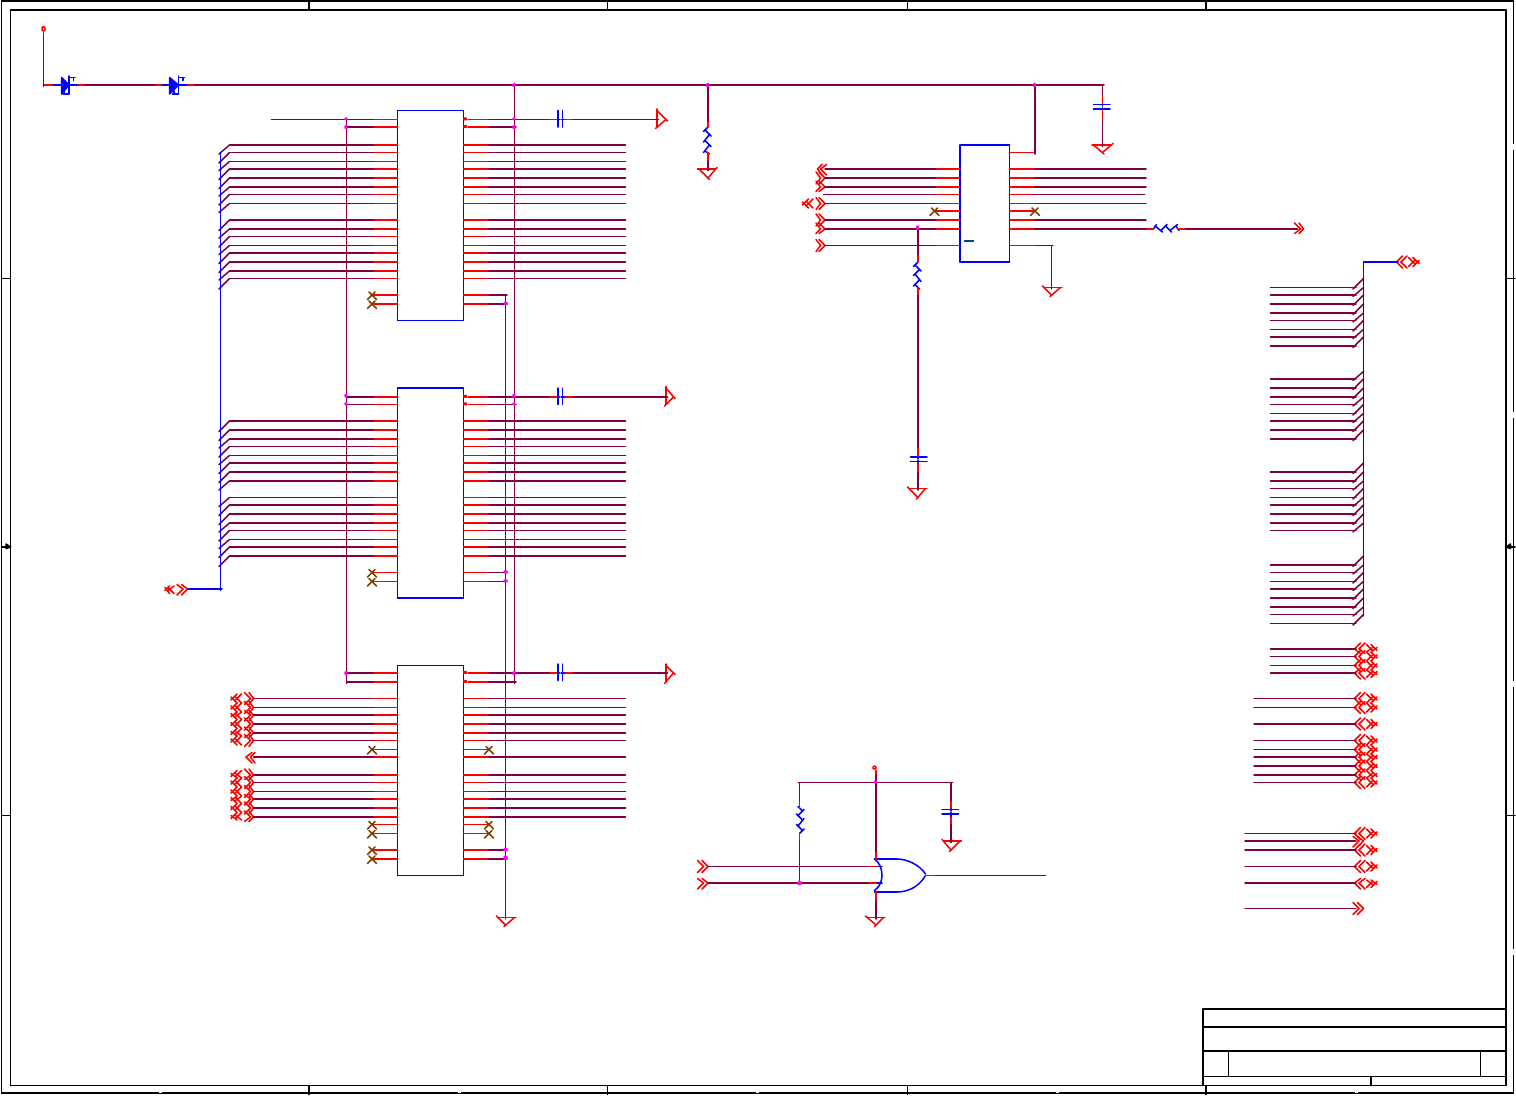Click the bottom large IC block
This screenshot has width=1516, height=1096.
tap(430, 770)
